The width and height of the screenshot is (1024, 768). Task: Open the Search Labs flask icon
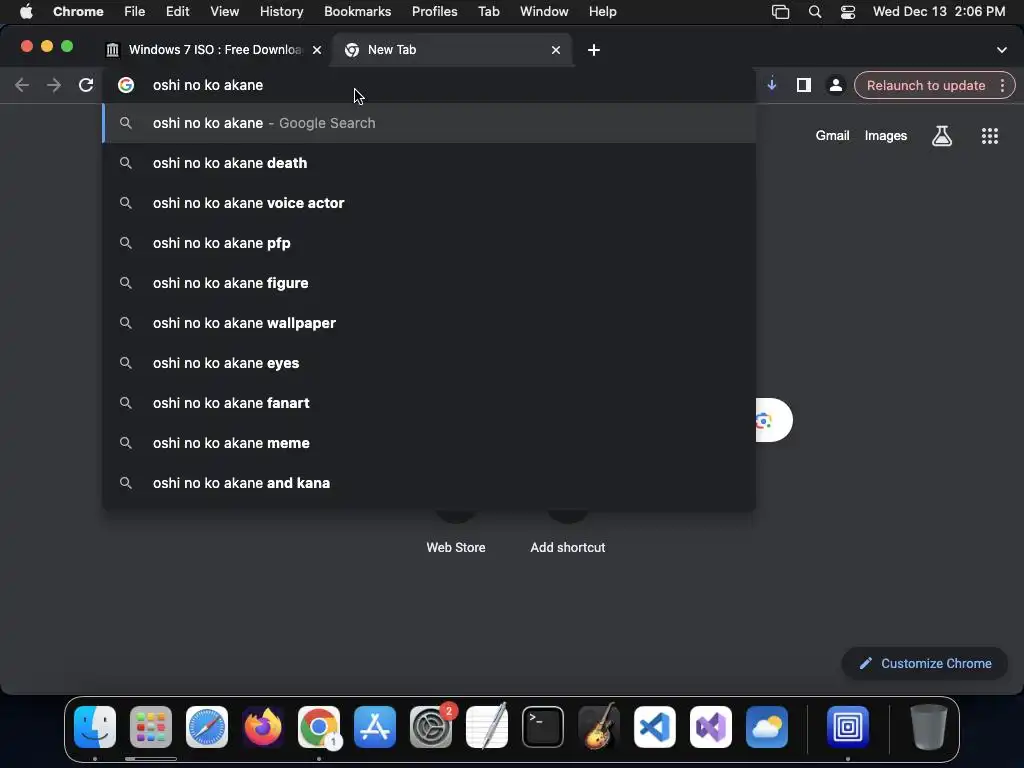942,136
